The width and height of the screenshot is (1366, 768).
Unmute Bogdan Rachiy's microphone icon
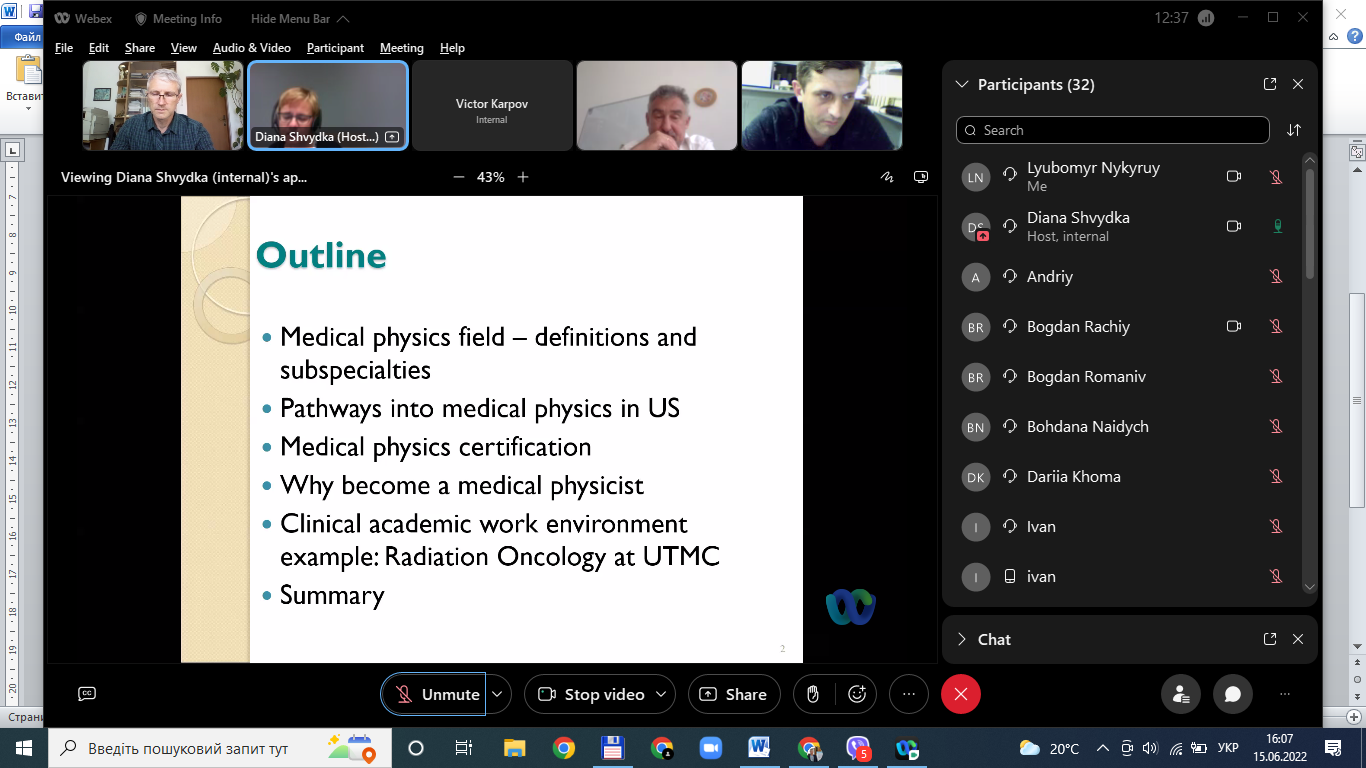coord(1276,327)
